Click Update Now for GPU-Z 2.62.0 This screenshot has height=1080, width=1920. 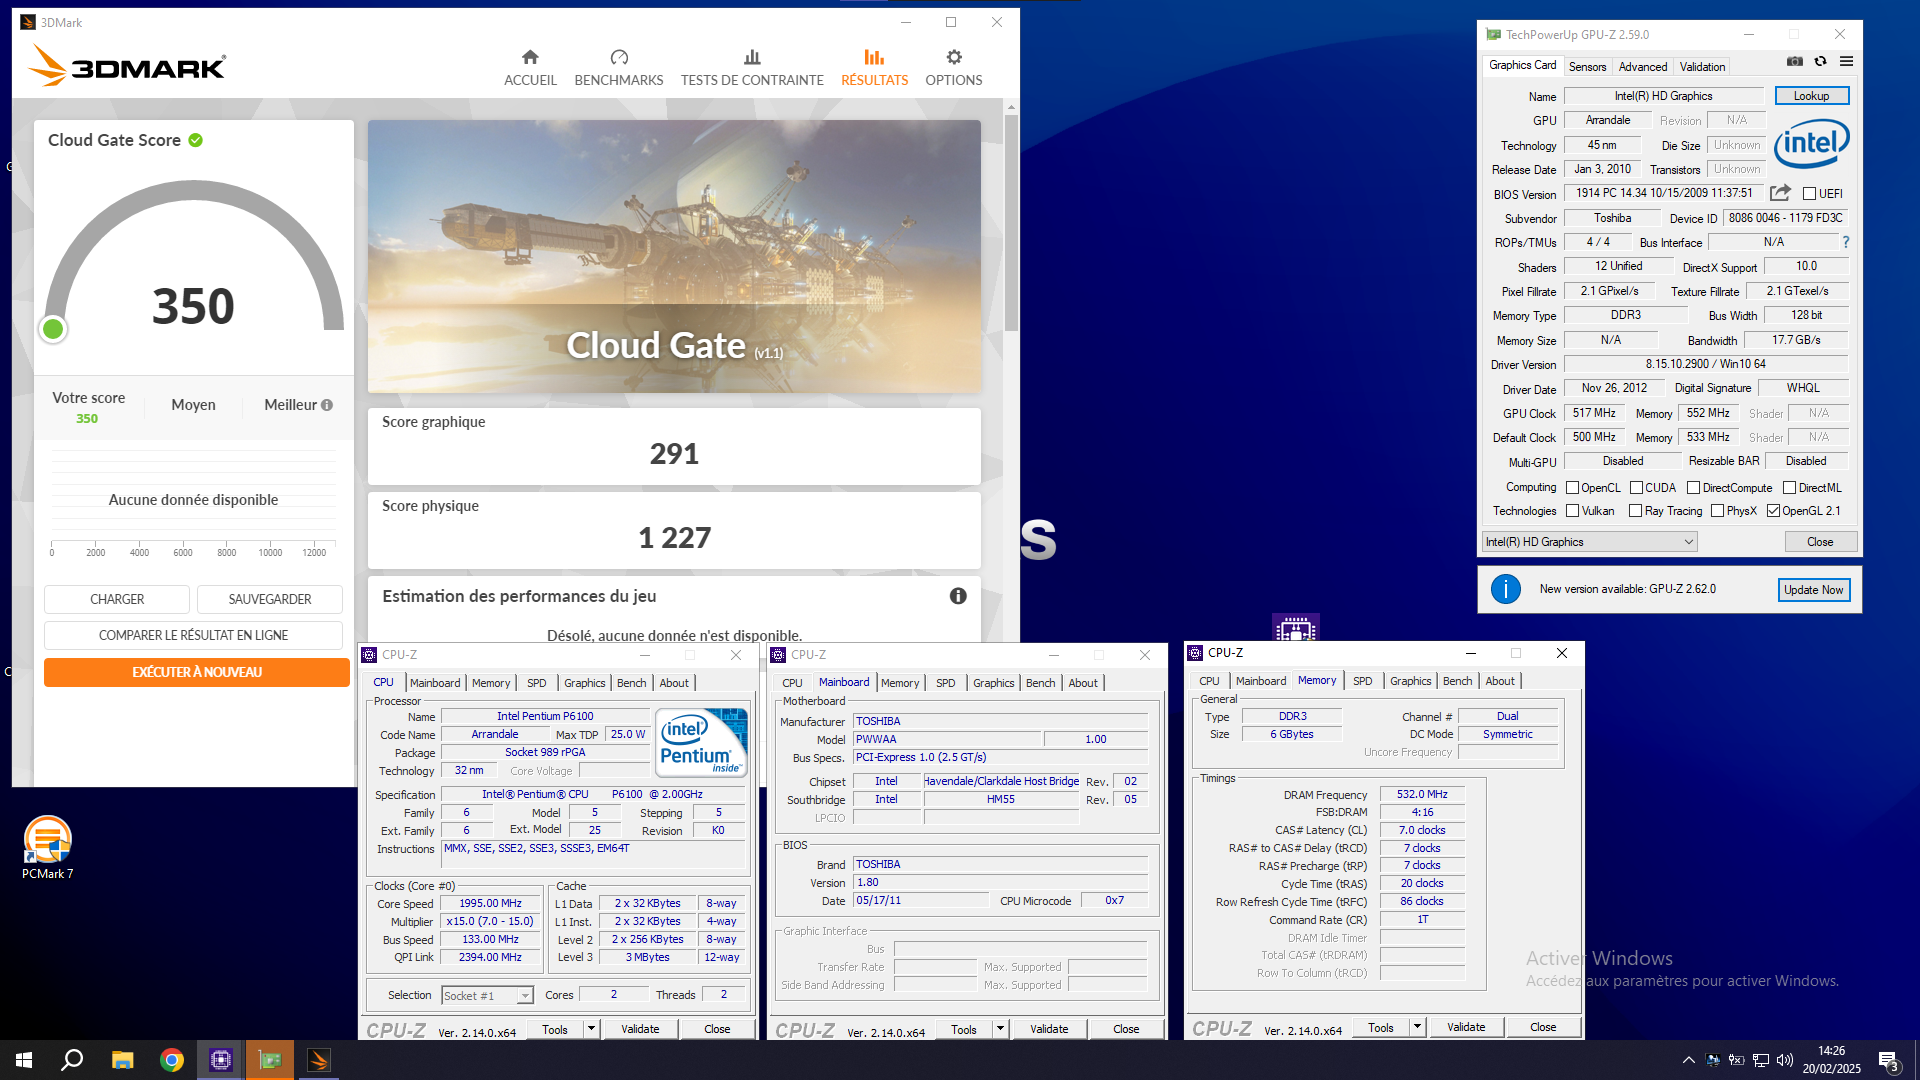pos(1813,590)
